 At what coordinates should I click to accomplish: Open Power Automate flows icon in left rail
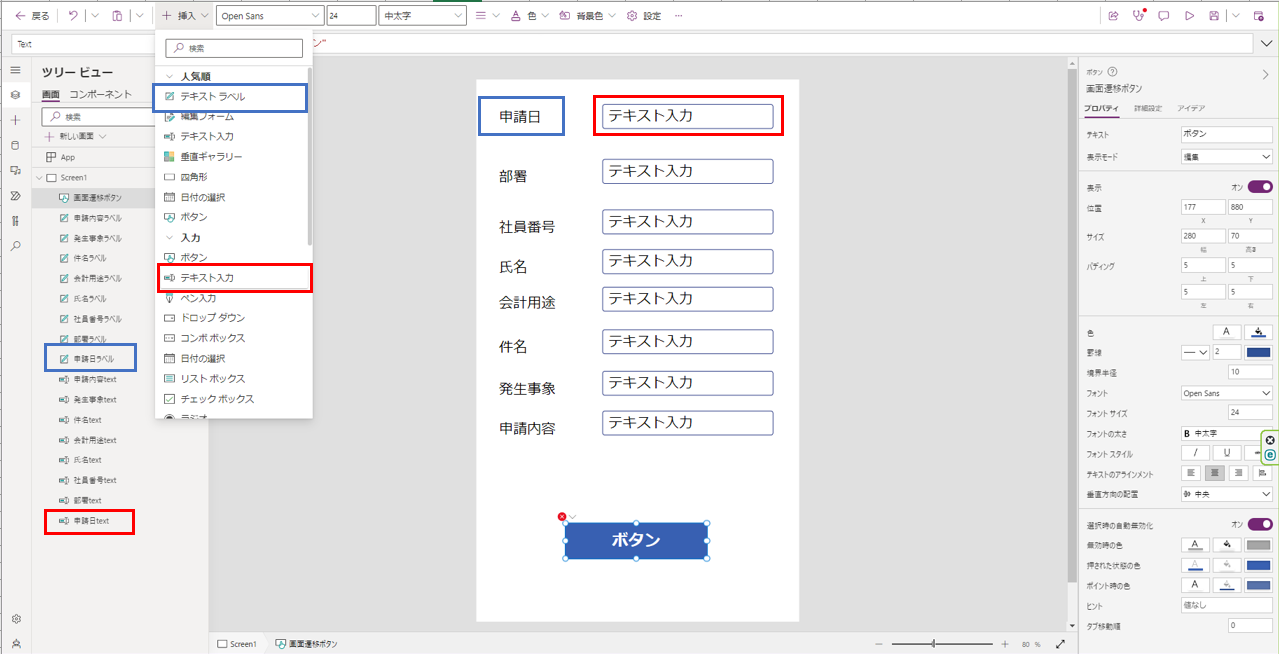point(15,195)
